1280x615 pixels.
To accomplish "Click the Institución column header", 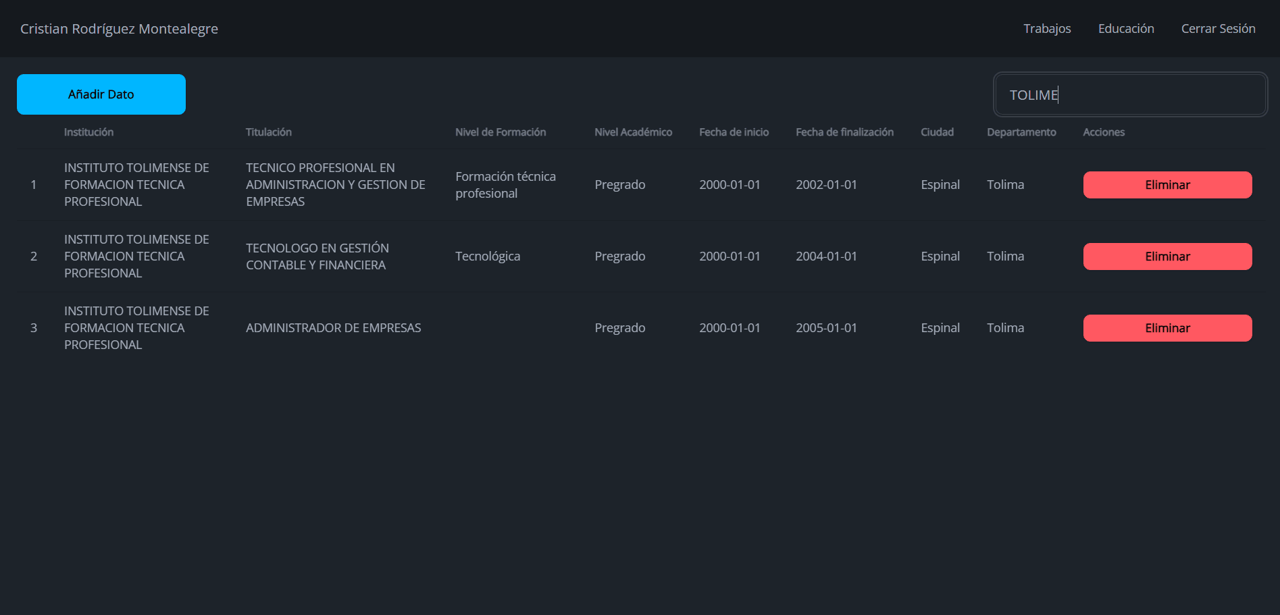I will [x=89, y=132].
